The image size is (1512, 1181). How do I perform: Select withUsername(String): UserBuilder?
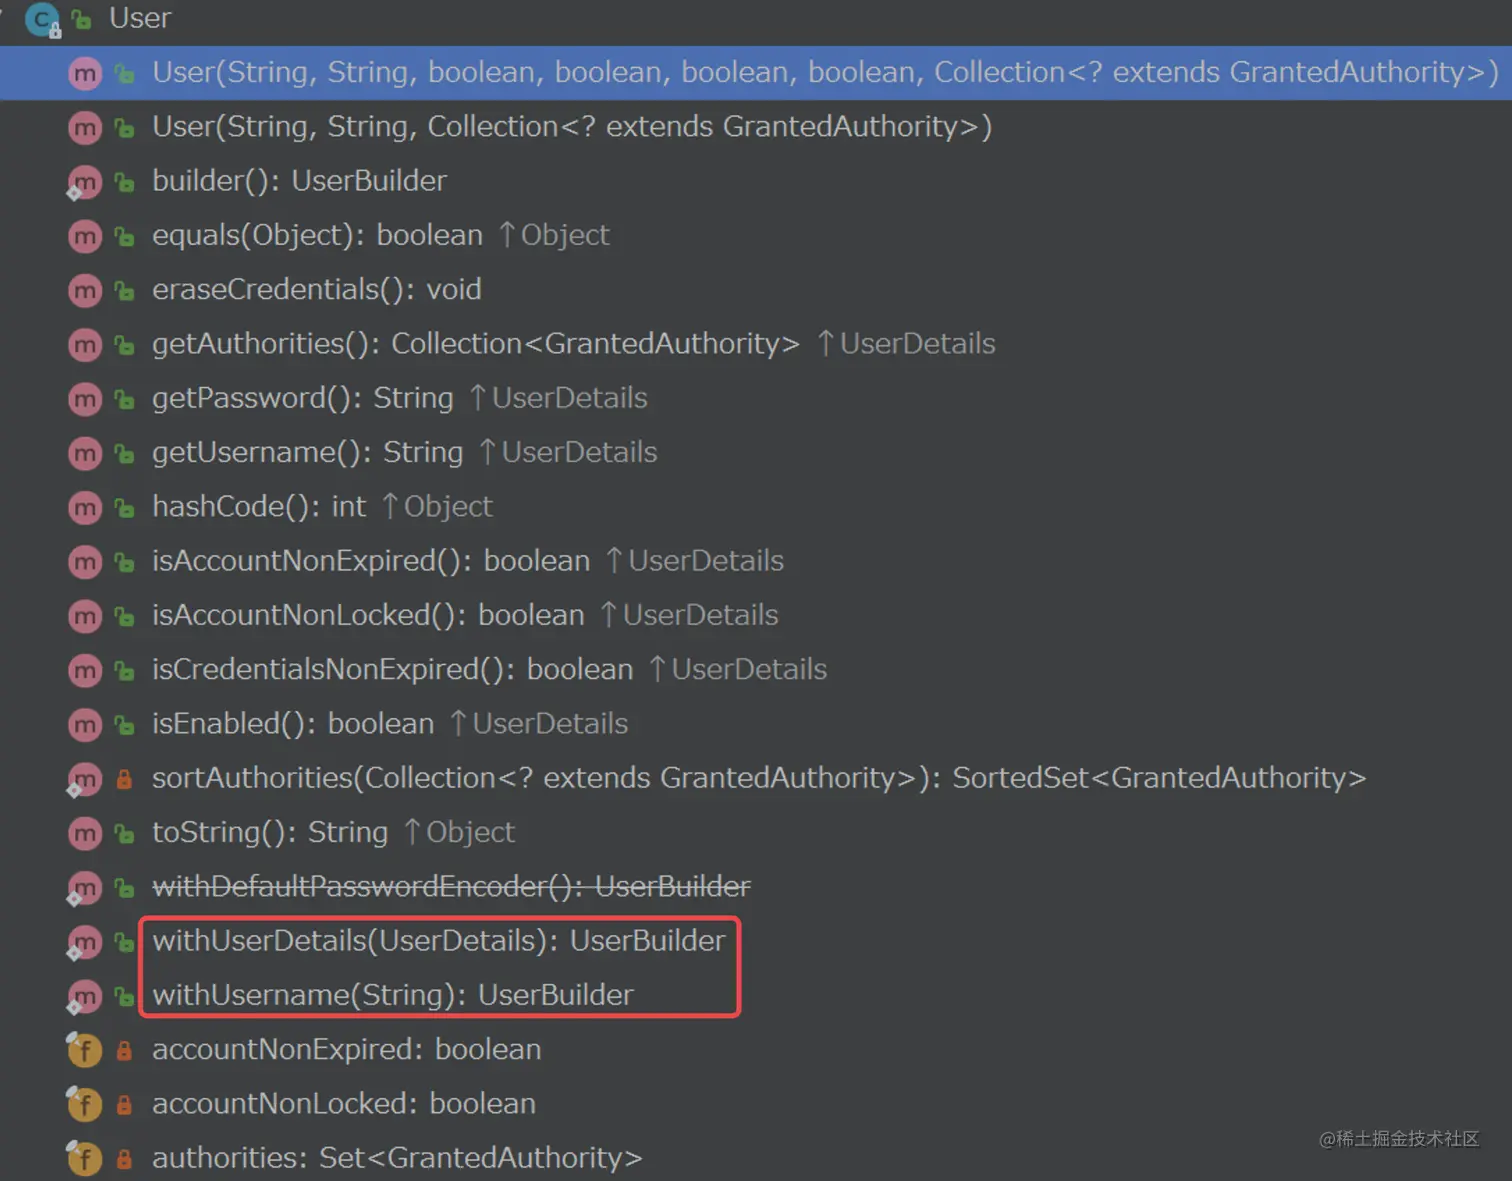coord(393,995)
